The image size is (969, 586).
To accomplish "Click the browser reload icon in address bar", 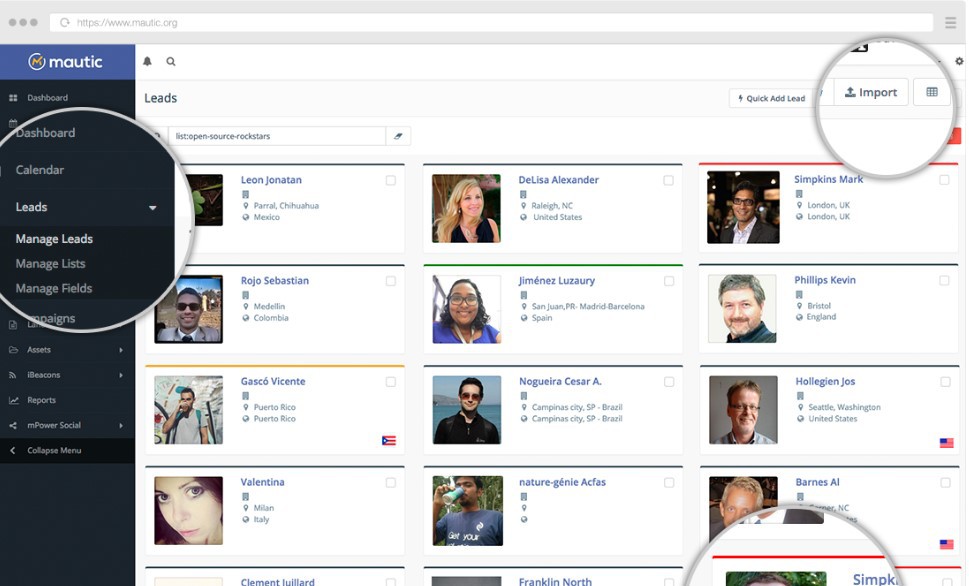I will pyautogui.click(x=65, y=22).
